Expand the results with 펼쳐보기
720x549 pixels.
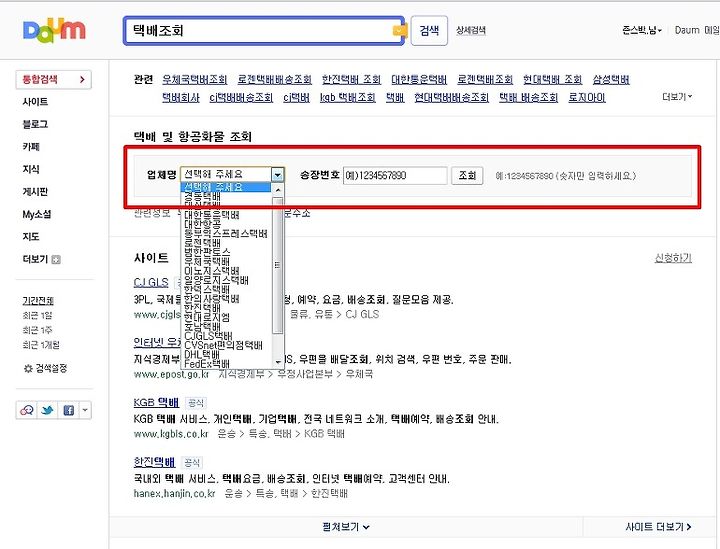346,527
